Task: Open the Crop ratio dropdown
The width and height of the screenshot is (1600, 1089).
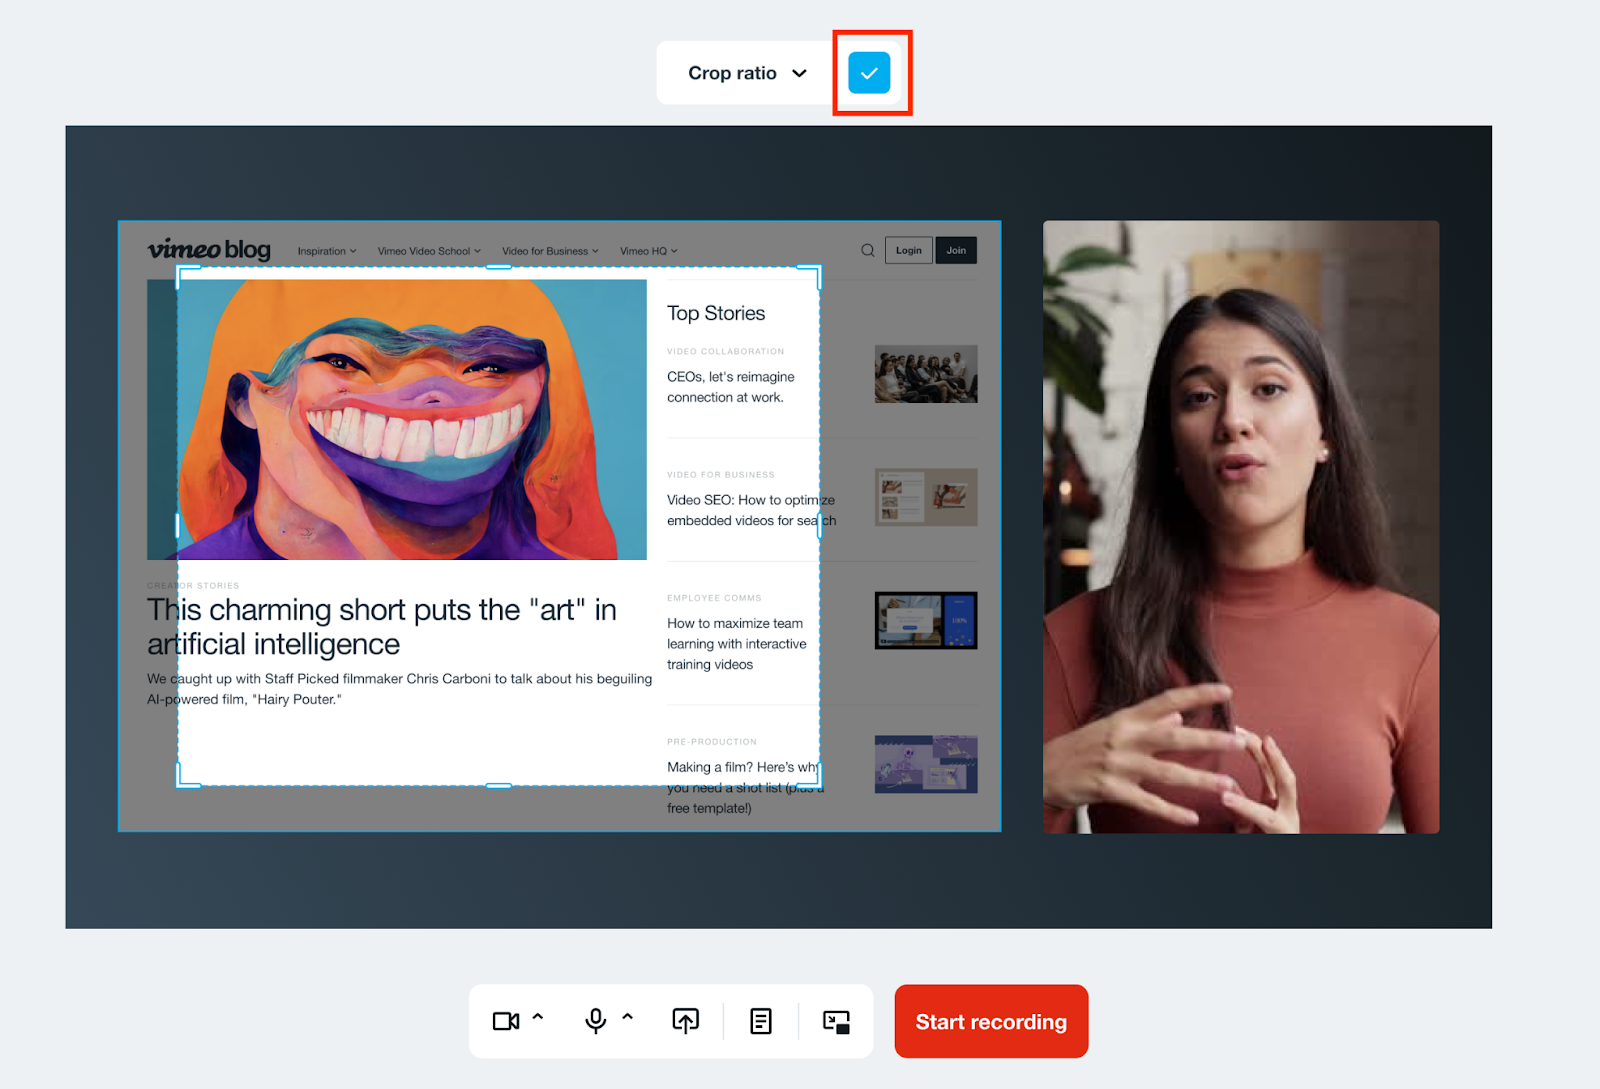Action: (746, 73)
